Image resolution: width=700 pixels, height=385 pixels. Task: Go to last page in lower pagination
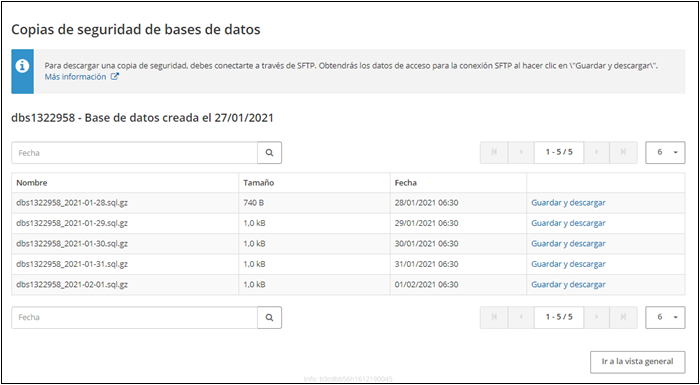623,318
